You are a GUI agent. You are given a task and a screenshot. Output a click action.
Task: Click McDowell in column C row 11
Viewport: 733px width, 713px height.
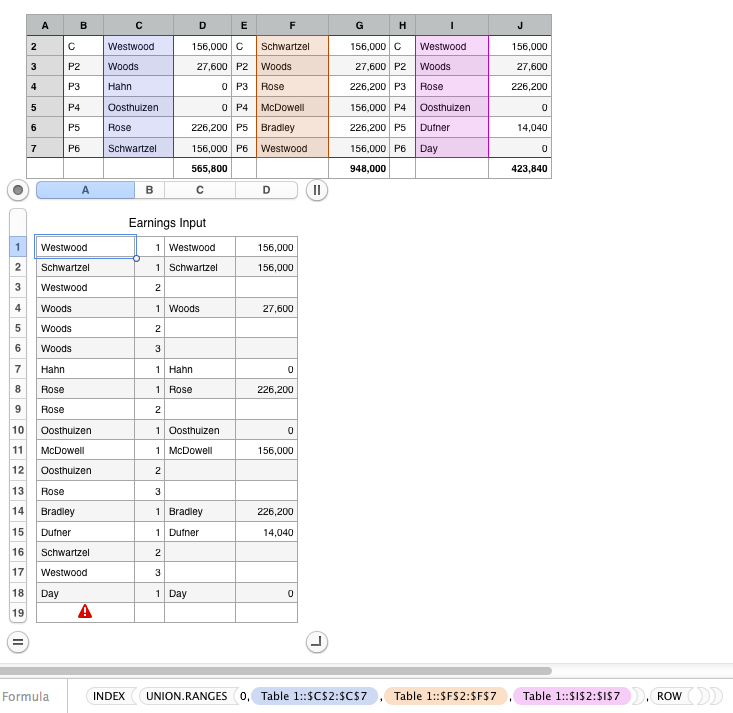200,450
